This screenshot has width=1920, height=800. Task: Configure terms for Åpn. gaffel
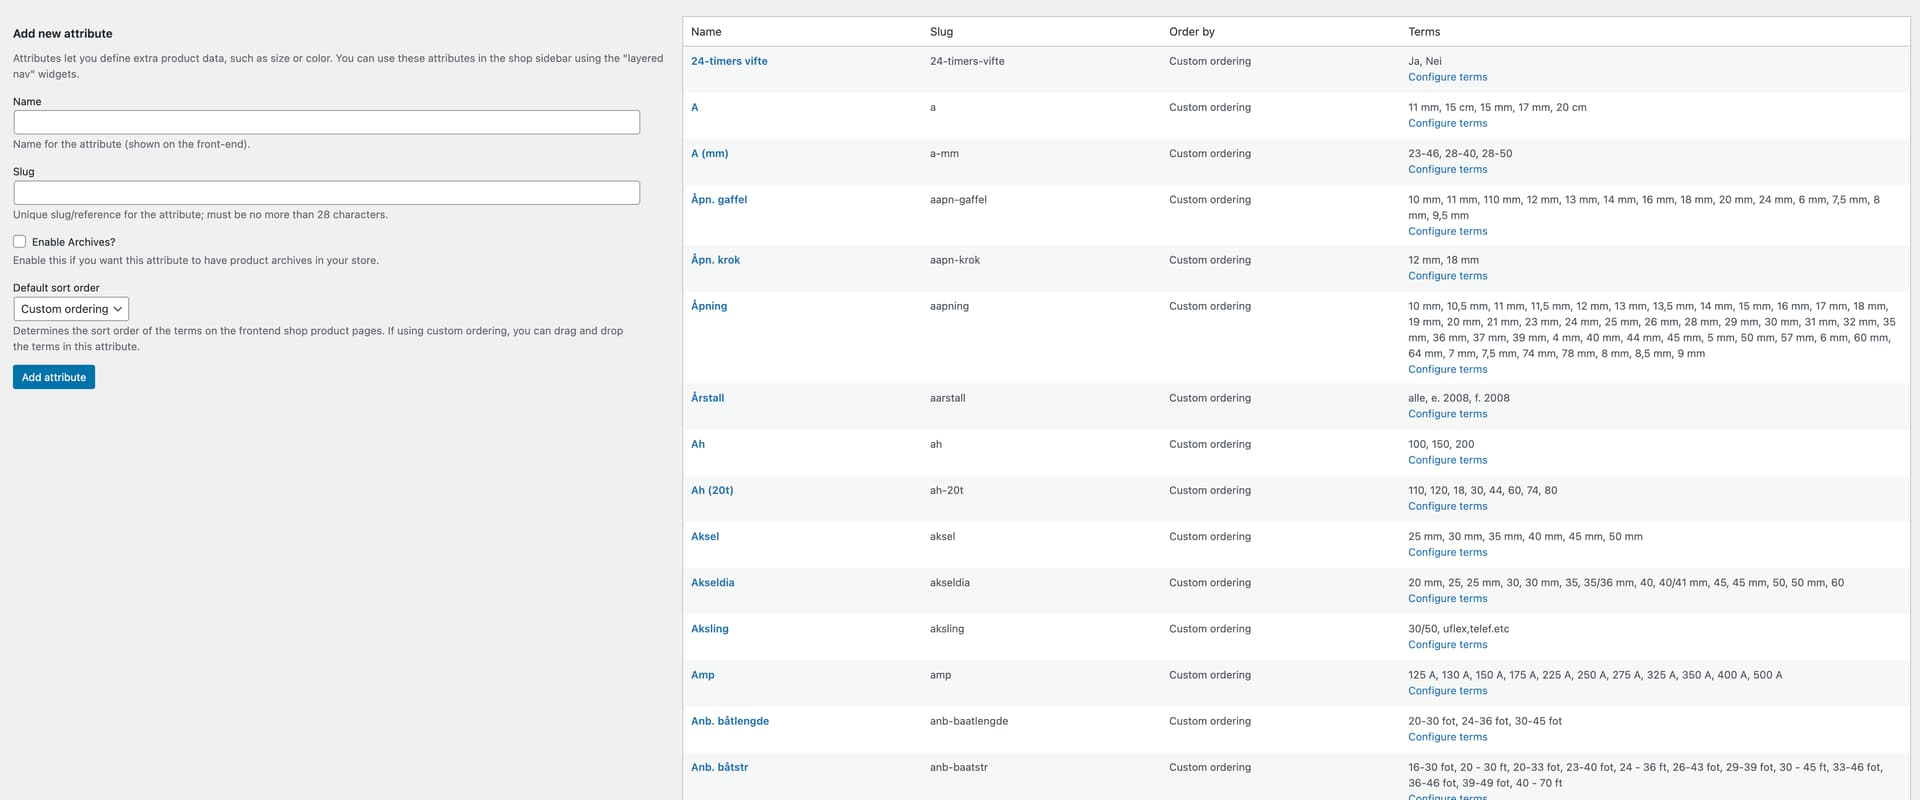(x=1447, y=231)
